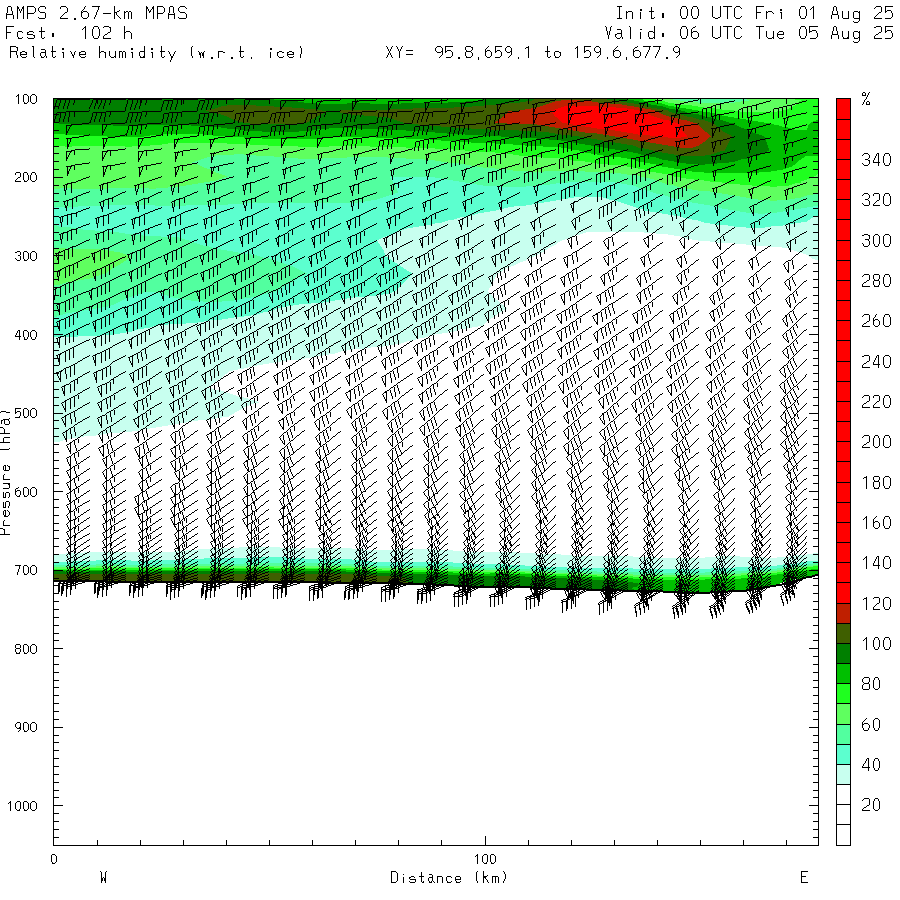Select the 700 hPa pressure axis label

click(26, 571)
